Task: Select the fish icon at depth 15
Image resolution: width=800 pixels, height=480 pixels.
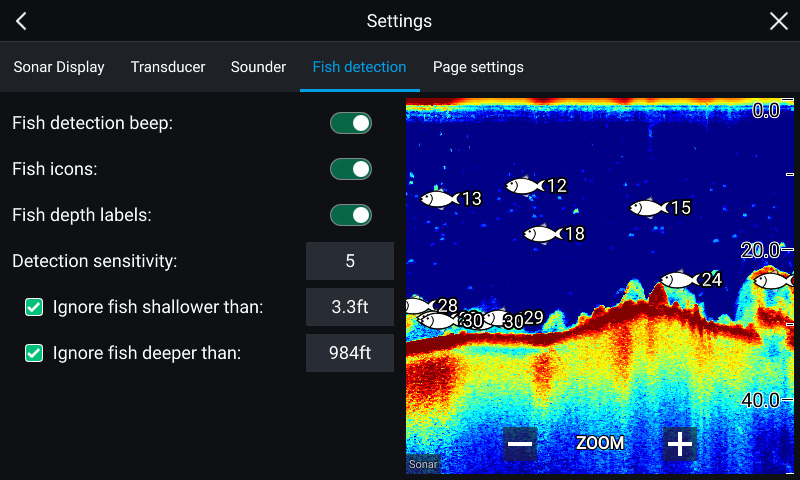Action: [648, 208]
